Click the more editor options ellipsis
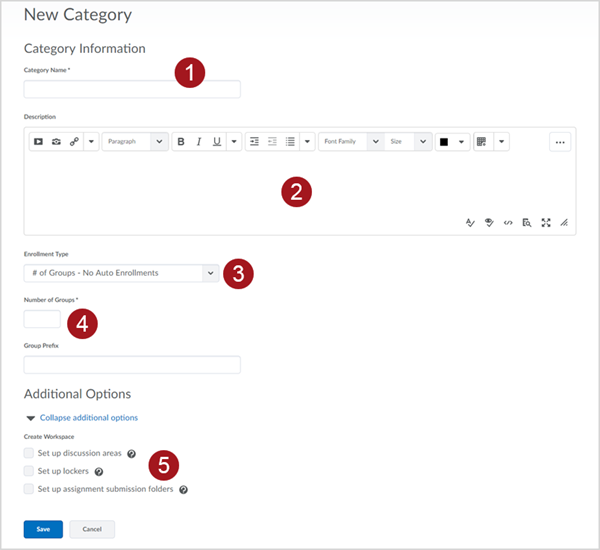This screenshot has width=600, height=550. (x=560, y=142)
